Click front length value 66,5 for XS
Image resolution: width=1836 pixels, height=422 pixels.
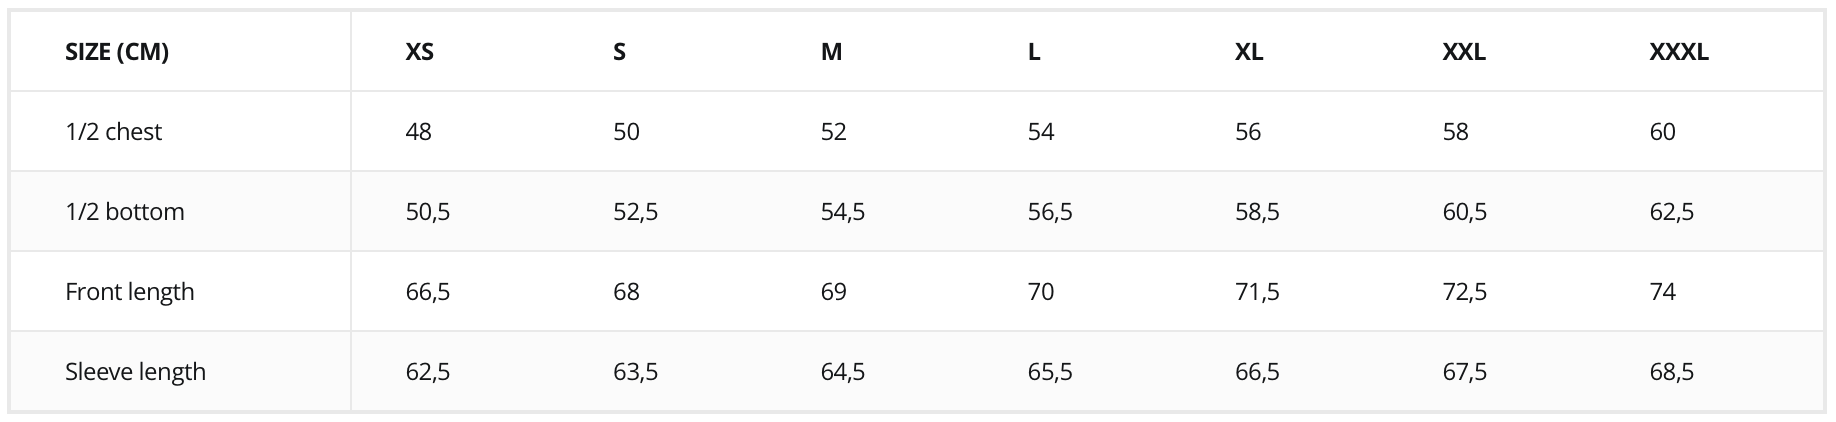[x=428, y=292]
